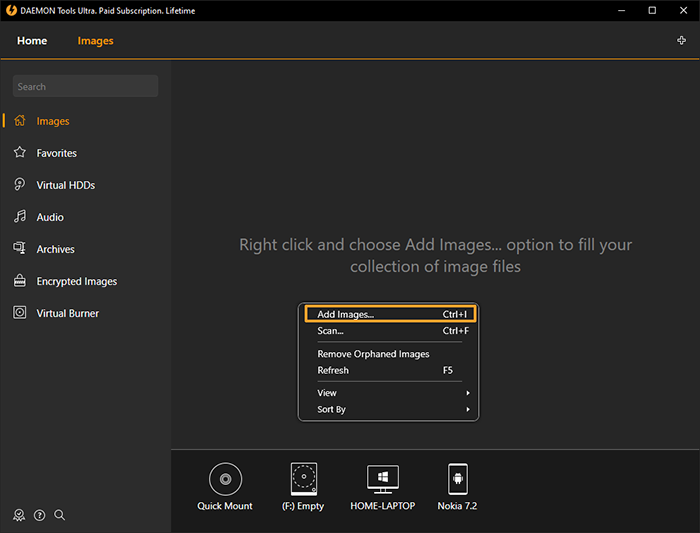The image size is (700, 533).
Task: Click the Nokia 7.2 label
Action: click(457, 506)
